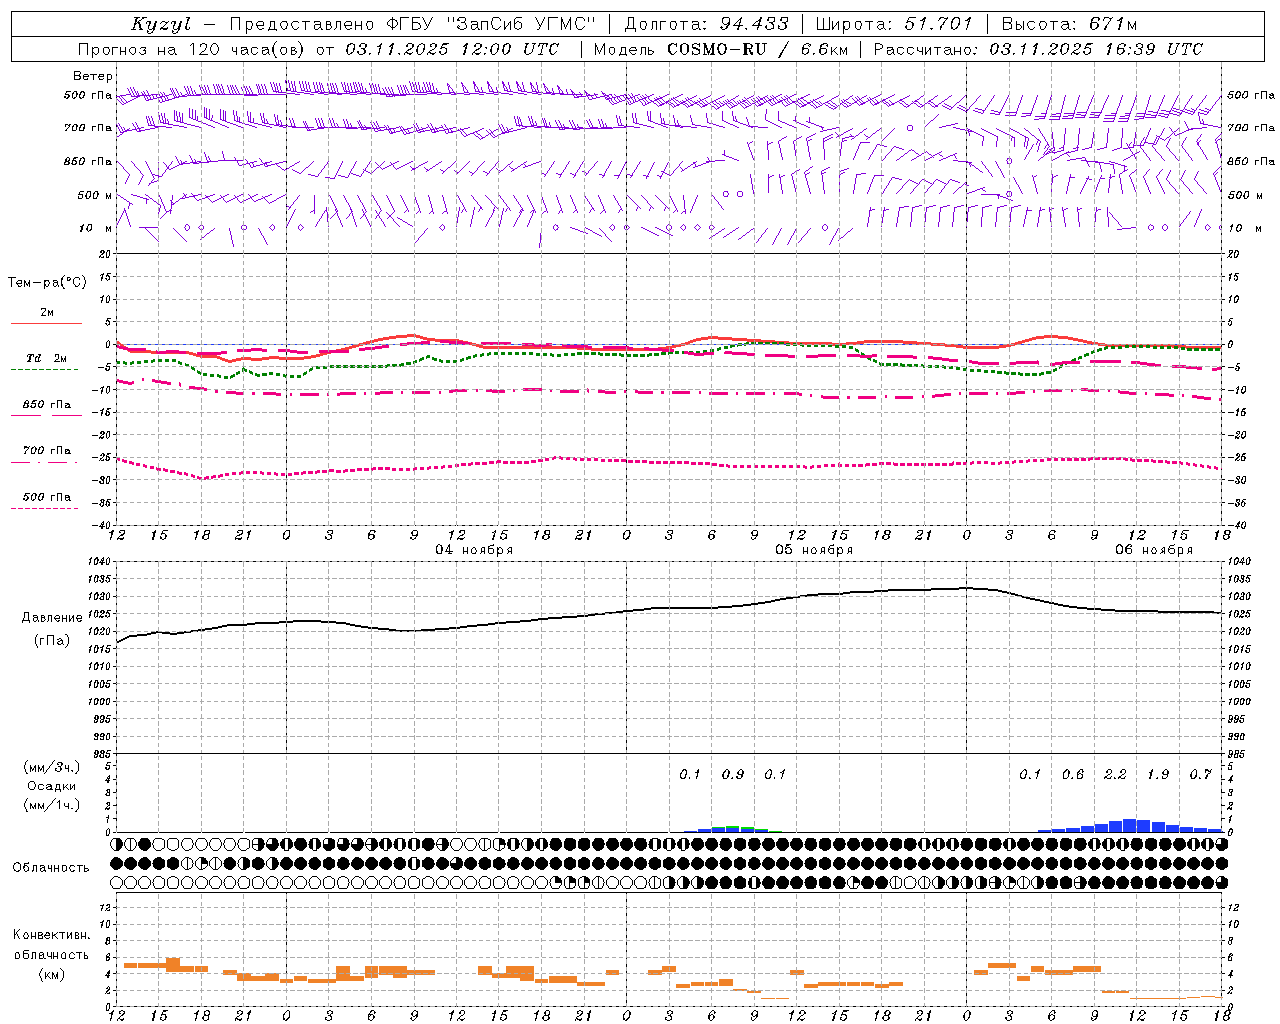1280x1024 pixels.
Task: Click the solid red line sample under 2м
Action: (x=46, y=323)
